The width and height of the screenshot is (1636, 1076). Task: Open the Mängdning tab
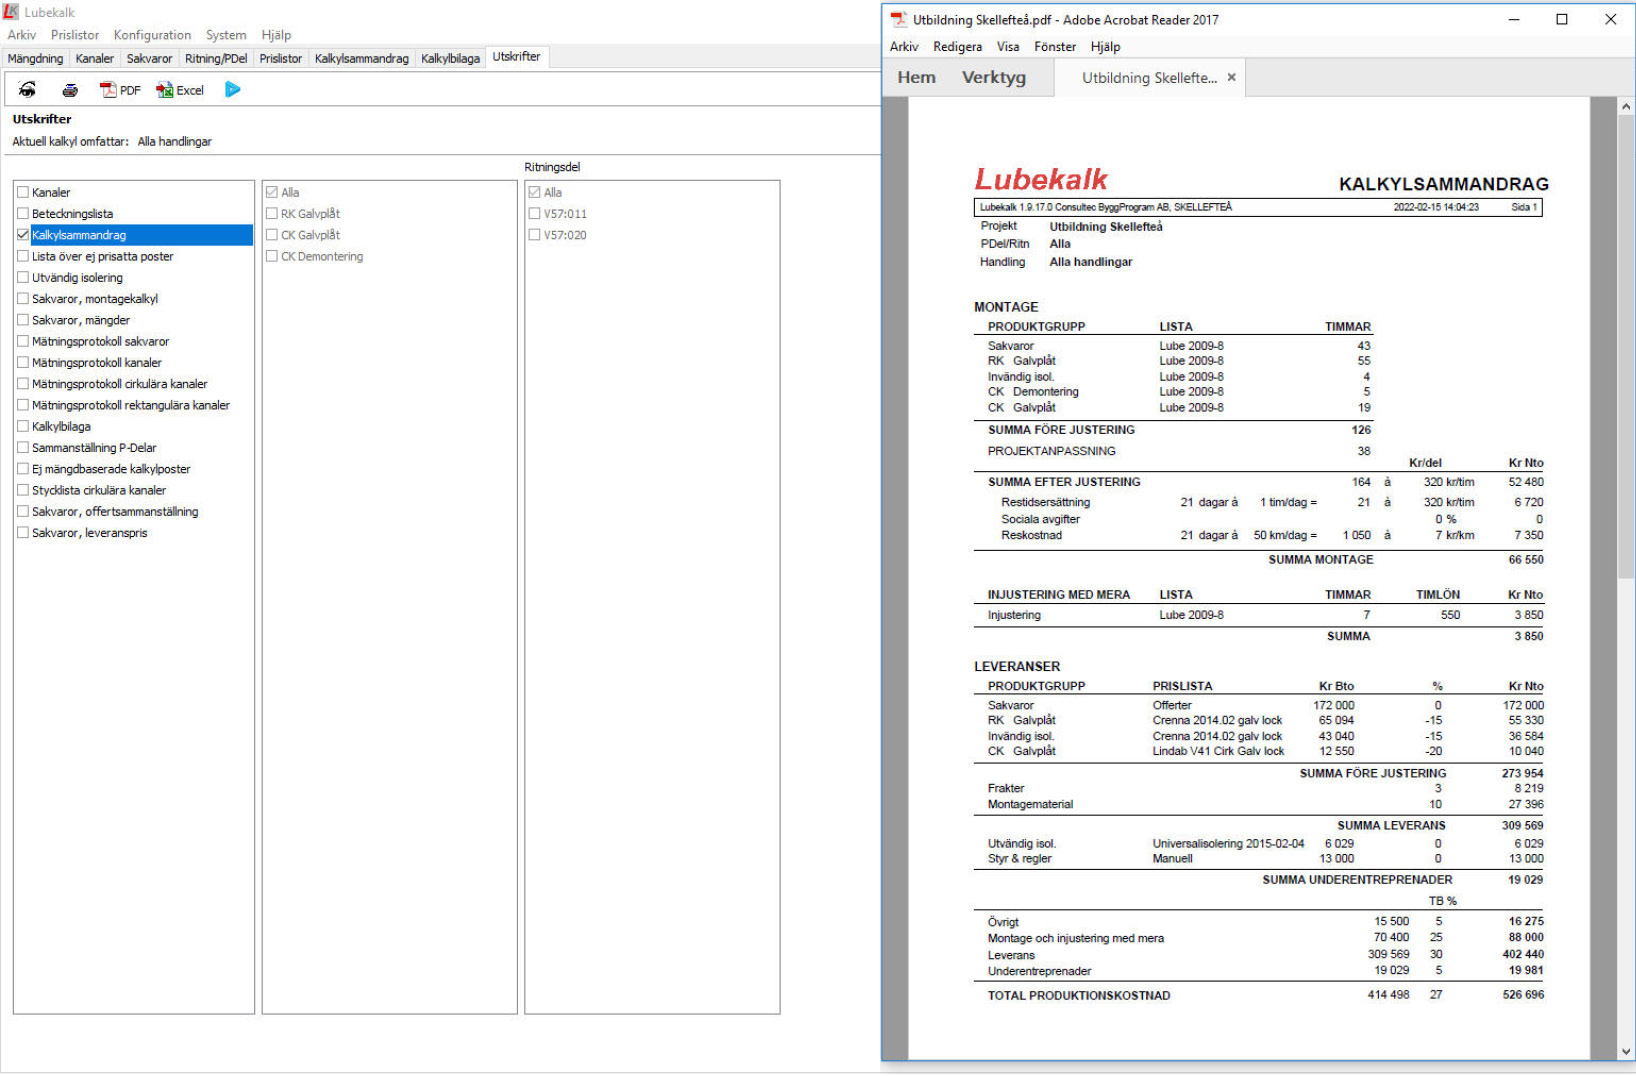coord(35,58)
